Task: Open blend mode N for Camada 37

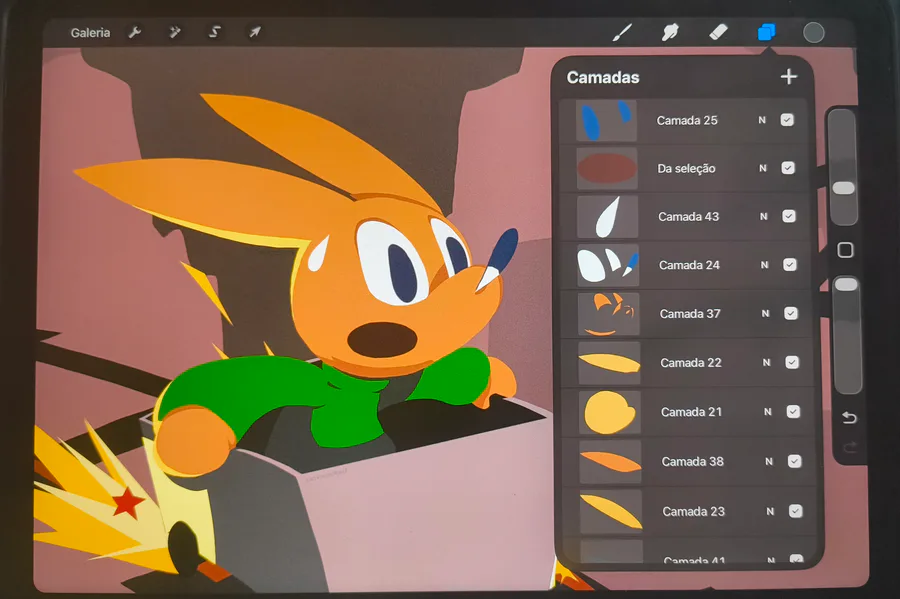Action: point(766,313)
